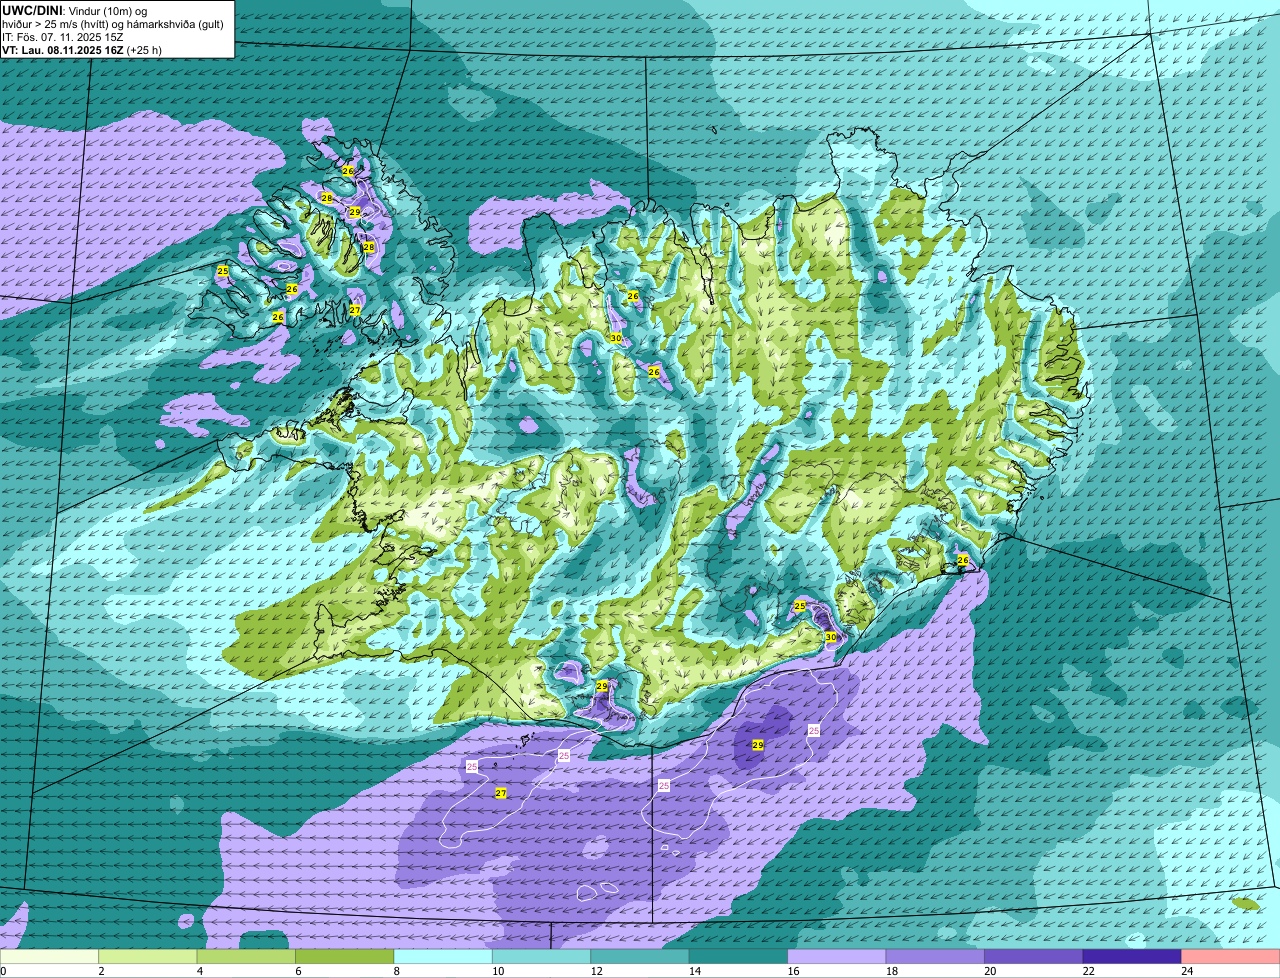
Task: Click the yellow 27 gust label offshore southwest
Action: [501, 793]
